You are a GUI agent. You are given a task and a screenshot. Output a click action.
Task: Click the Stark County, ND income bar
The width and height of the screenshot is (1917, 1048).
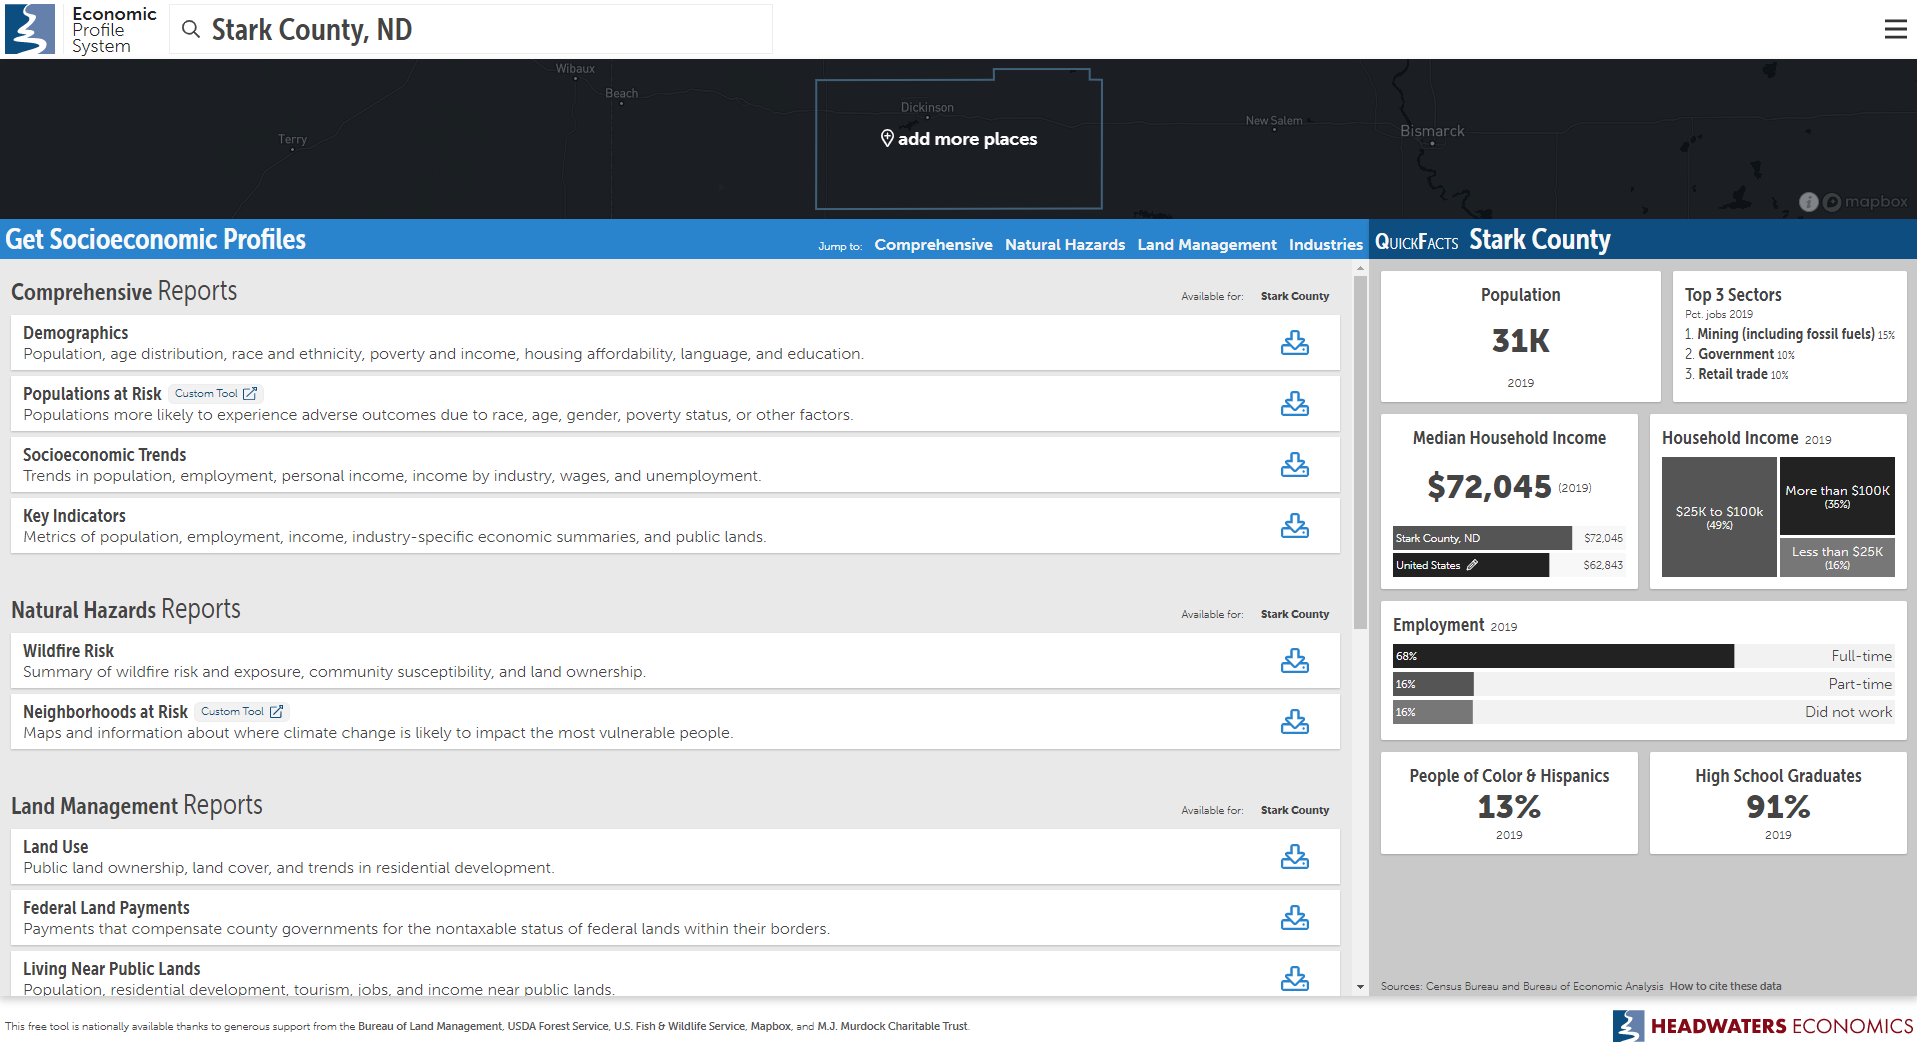tap(1482, 538)
